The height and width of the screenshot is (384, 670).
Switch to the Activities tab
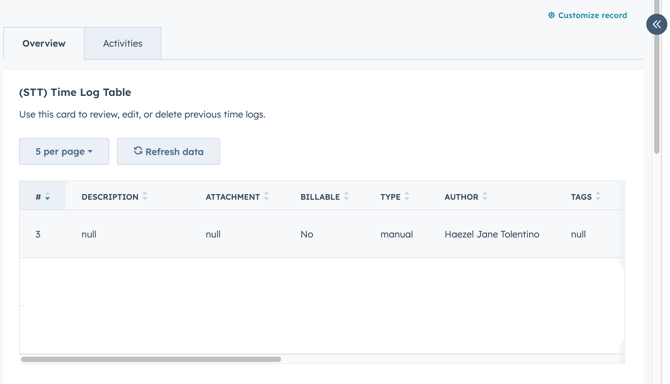[x=123, y=44]
